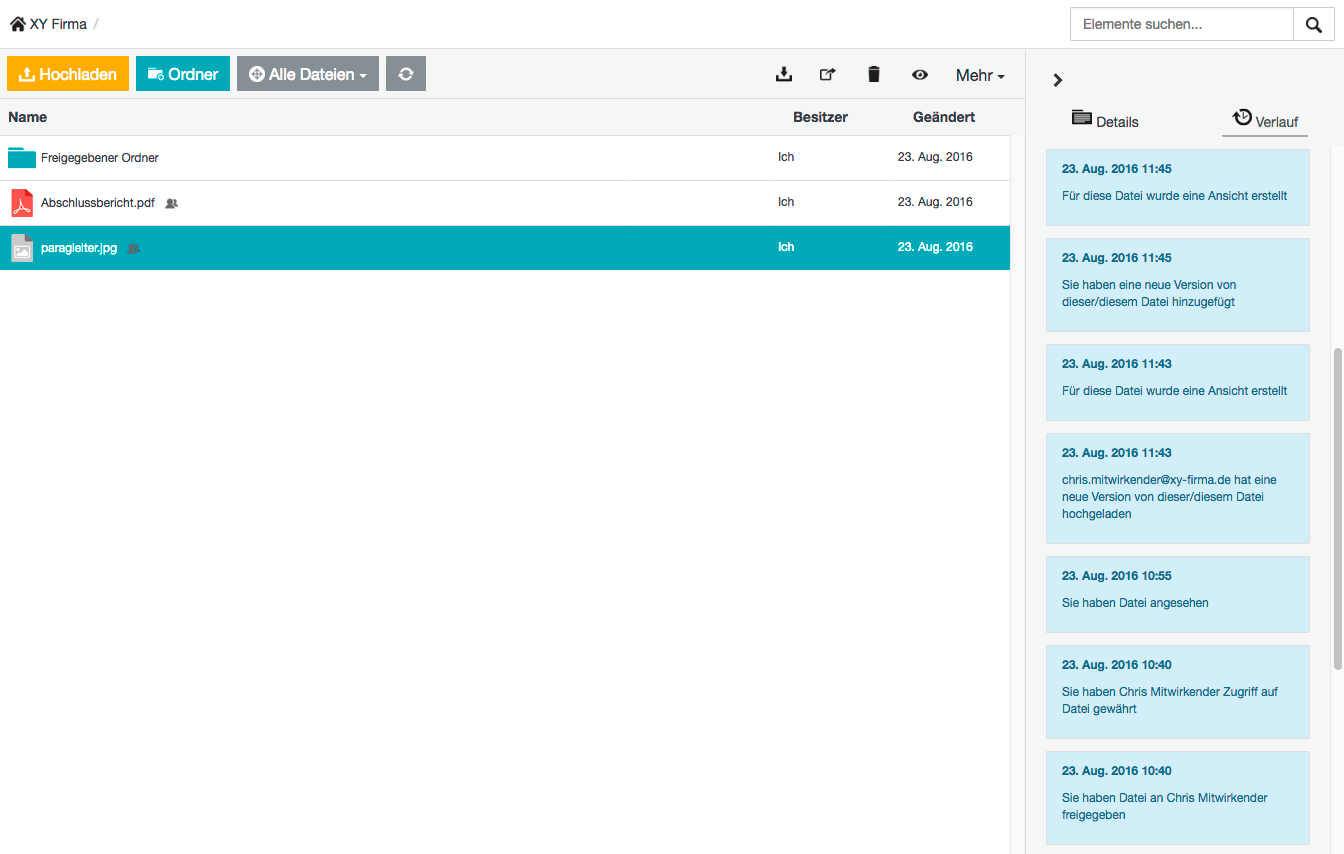Click the 11:45 'neue Version hinzugefügt' entry
1344x854 pixels.
1178,285
